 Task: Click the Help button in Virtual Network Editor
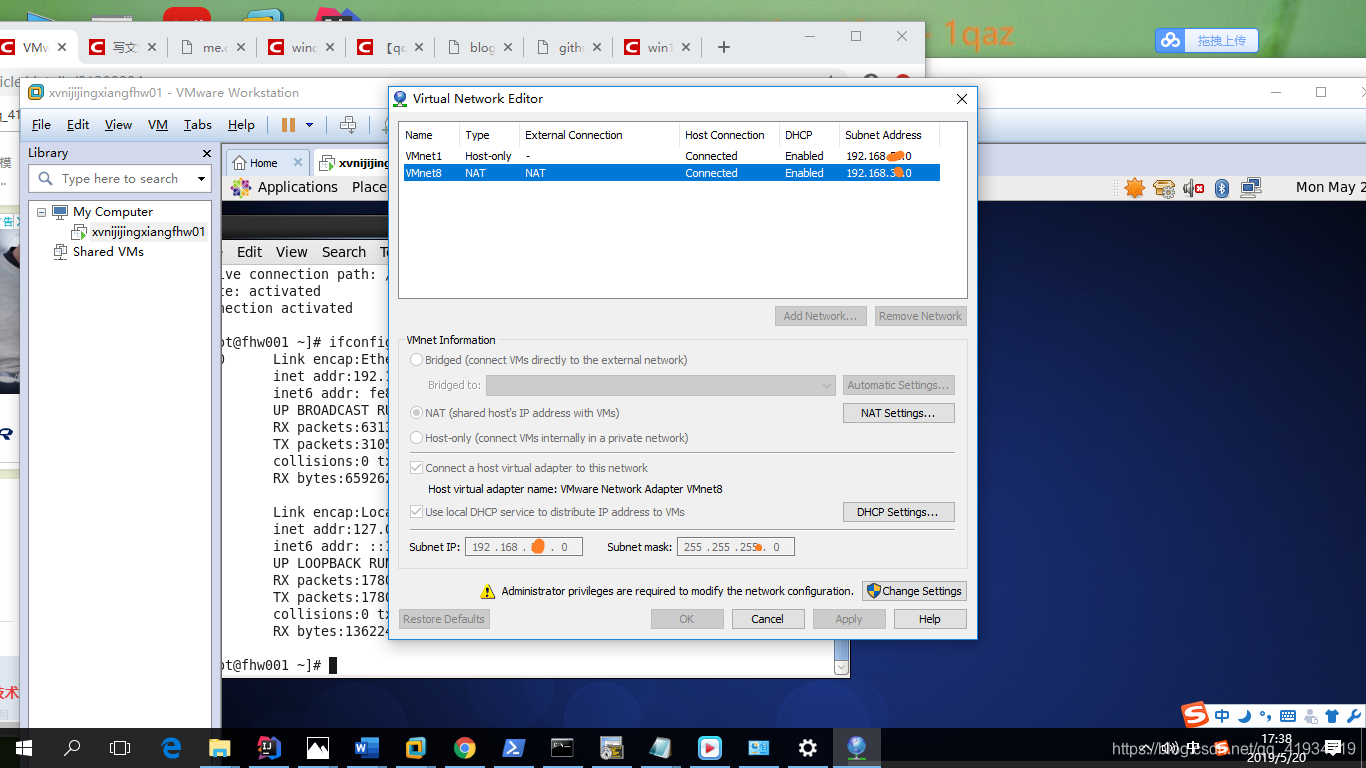[x=930, y=619]
